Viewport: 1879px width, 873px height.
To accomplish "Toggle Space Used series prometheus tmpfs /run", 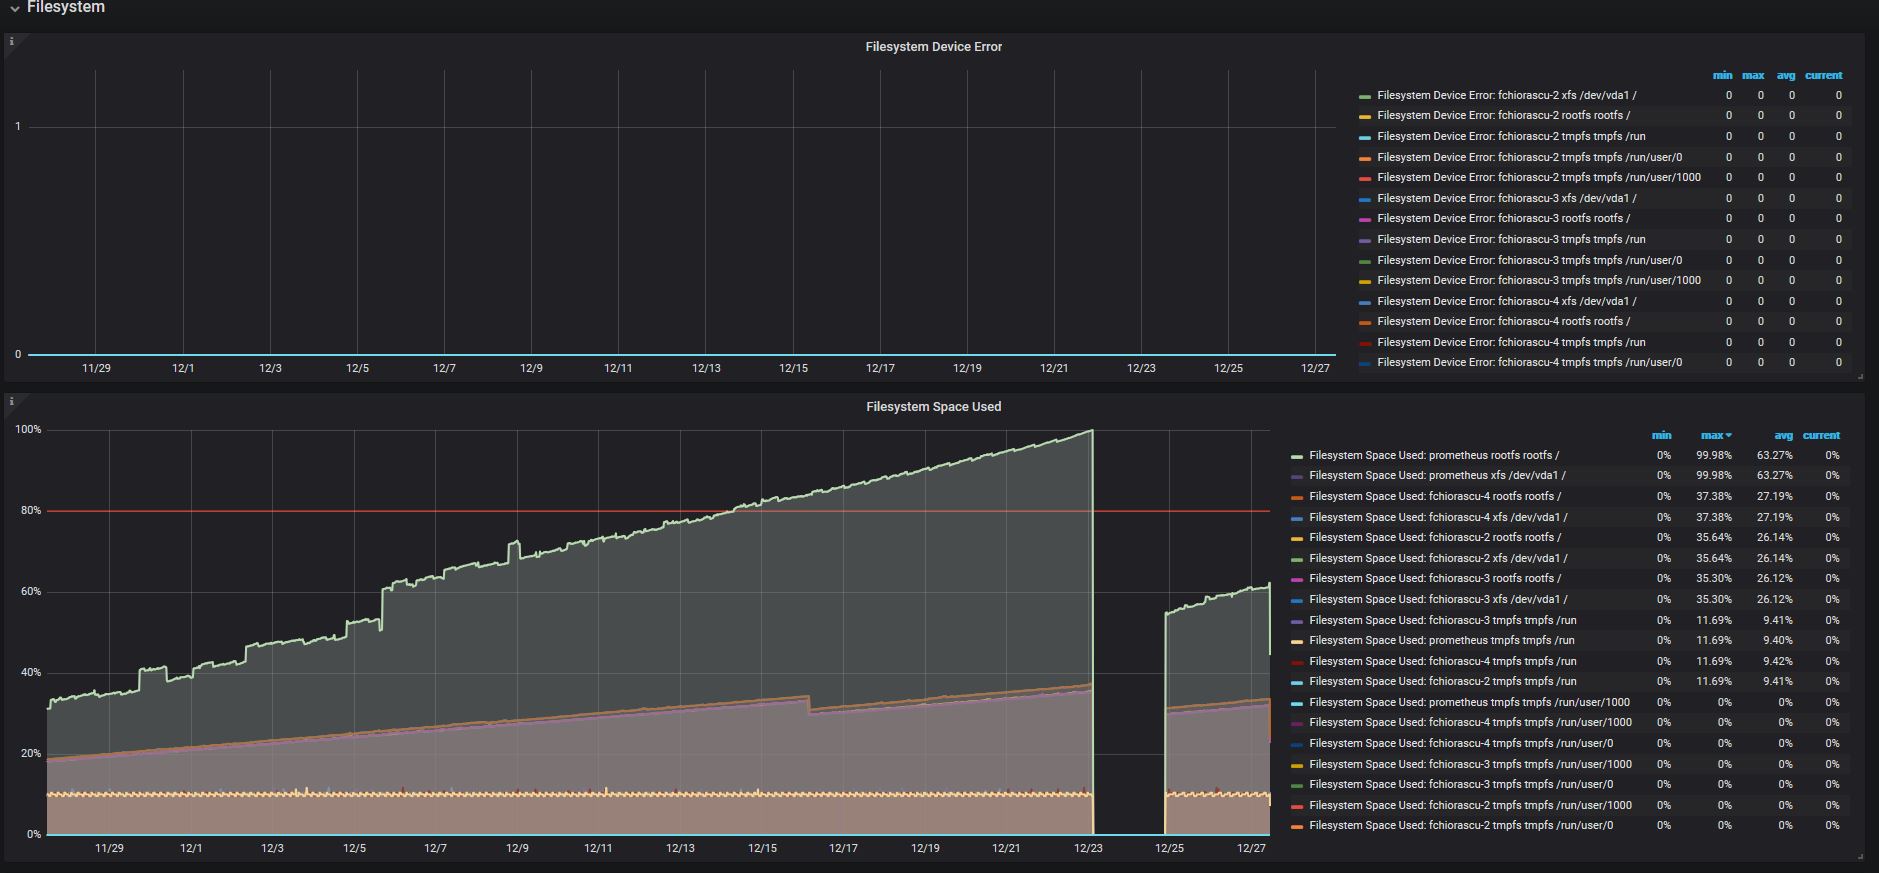I will pyautogui.click(x=1442, y=640).
